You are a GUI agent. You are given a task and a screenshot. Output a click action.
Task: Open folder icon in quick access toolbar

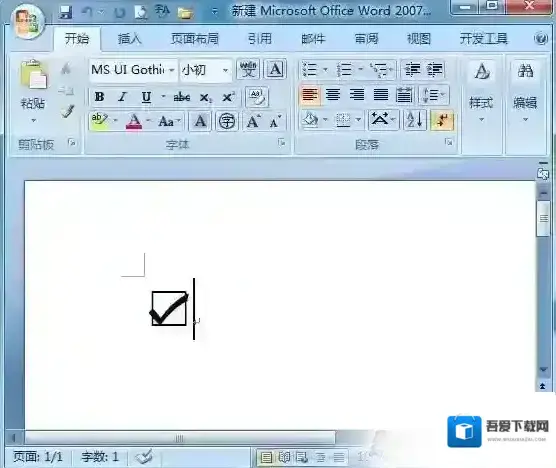[185, 13]
